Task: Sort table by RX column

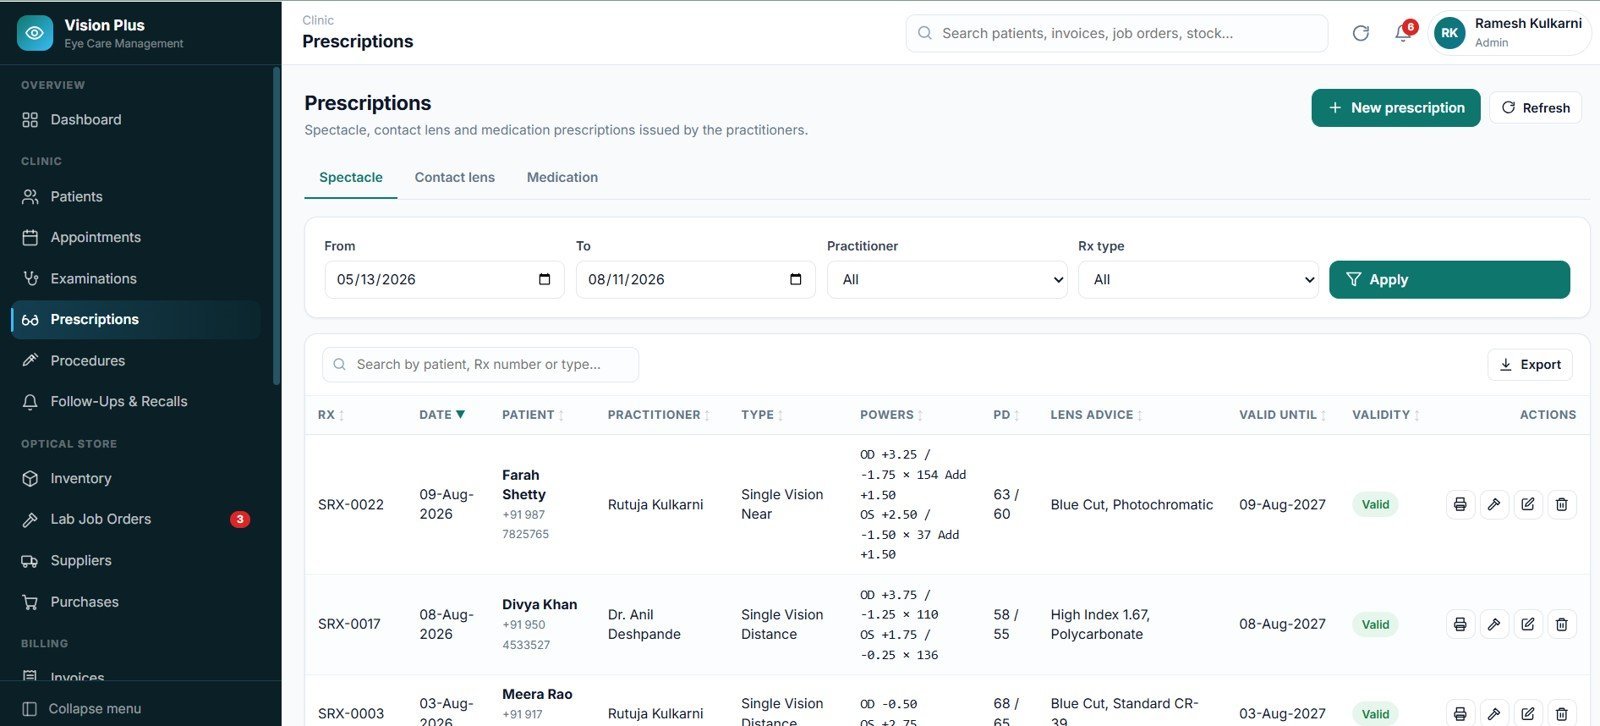Action: pyautogui.click(x=331, y=415)
